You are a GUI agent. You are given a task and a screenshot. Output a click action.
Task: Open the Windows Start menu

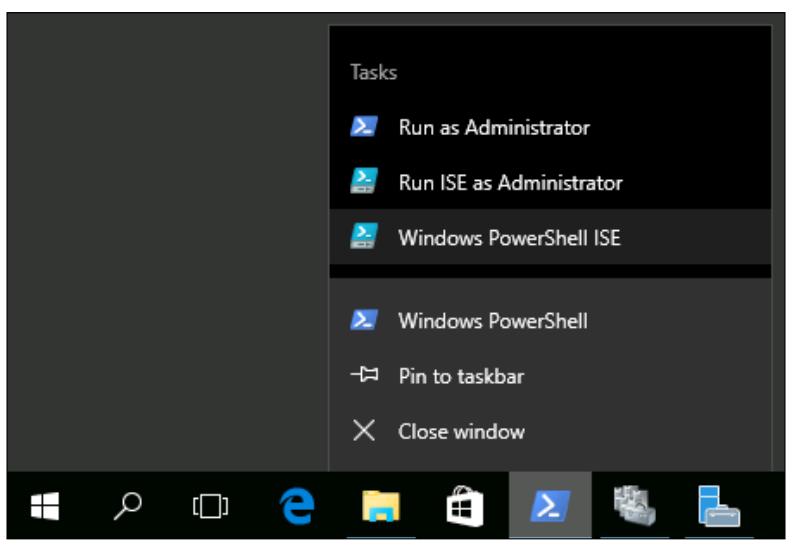point(45,506)
